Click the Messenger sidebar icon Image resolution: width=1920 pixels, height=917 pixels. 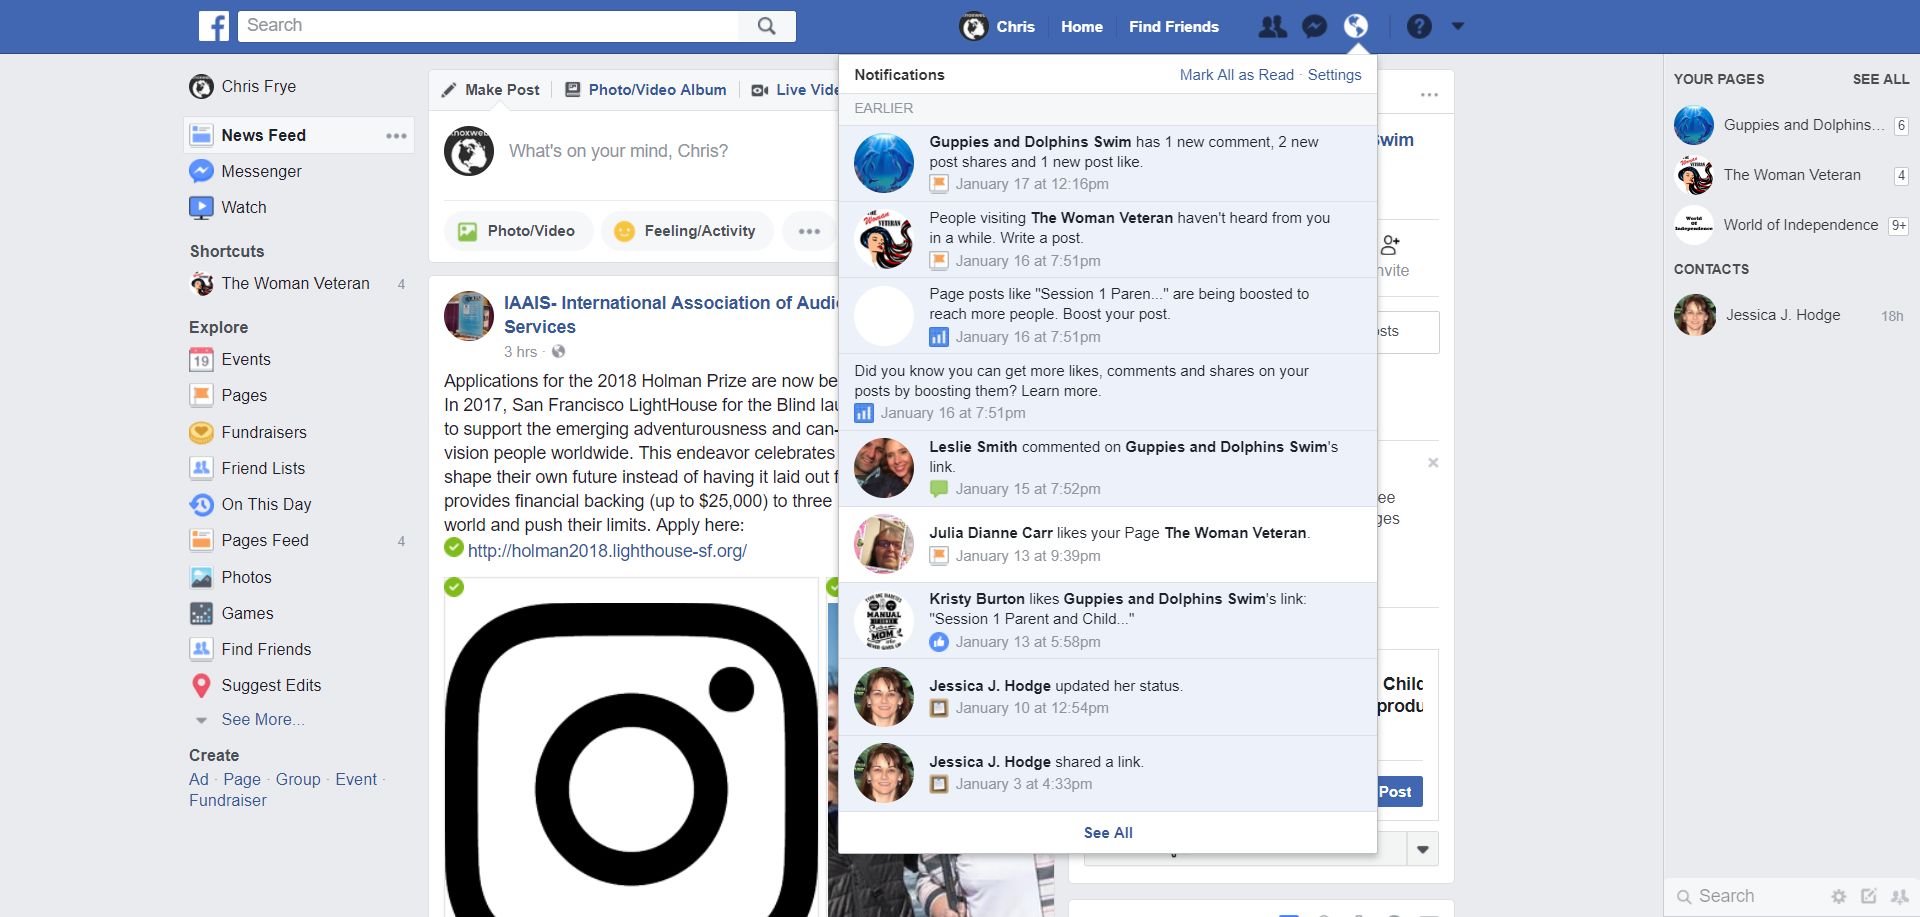[201, 171]
